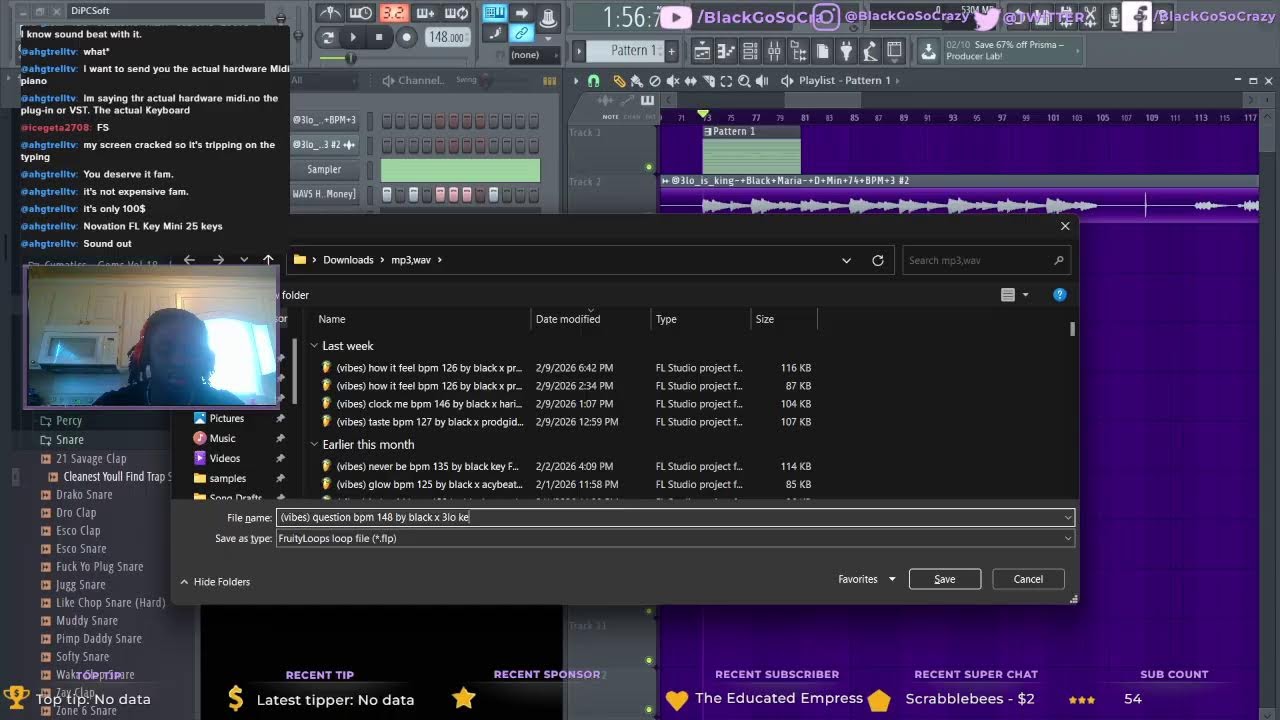The height and width of the screenshot is (720, 1280).
Task: Select the playlist Paint brush tool
Action: [x=636, y=81]
